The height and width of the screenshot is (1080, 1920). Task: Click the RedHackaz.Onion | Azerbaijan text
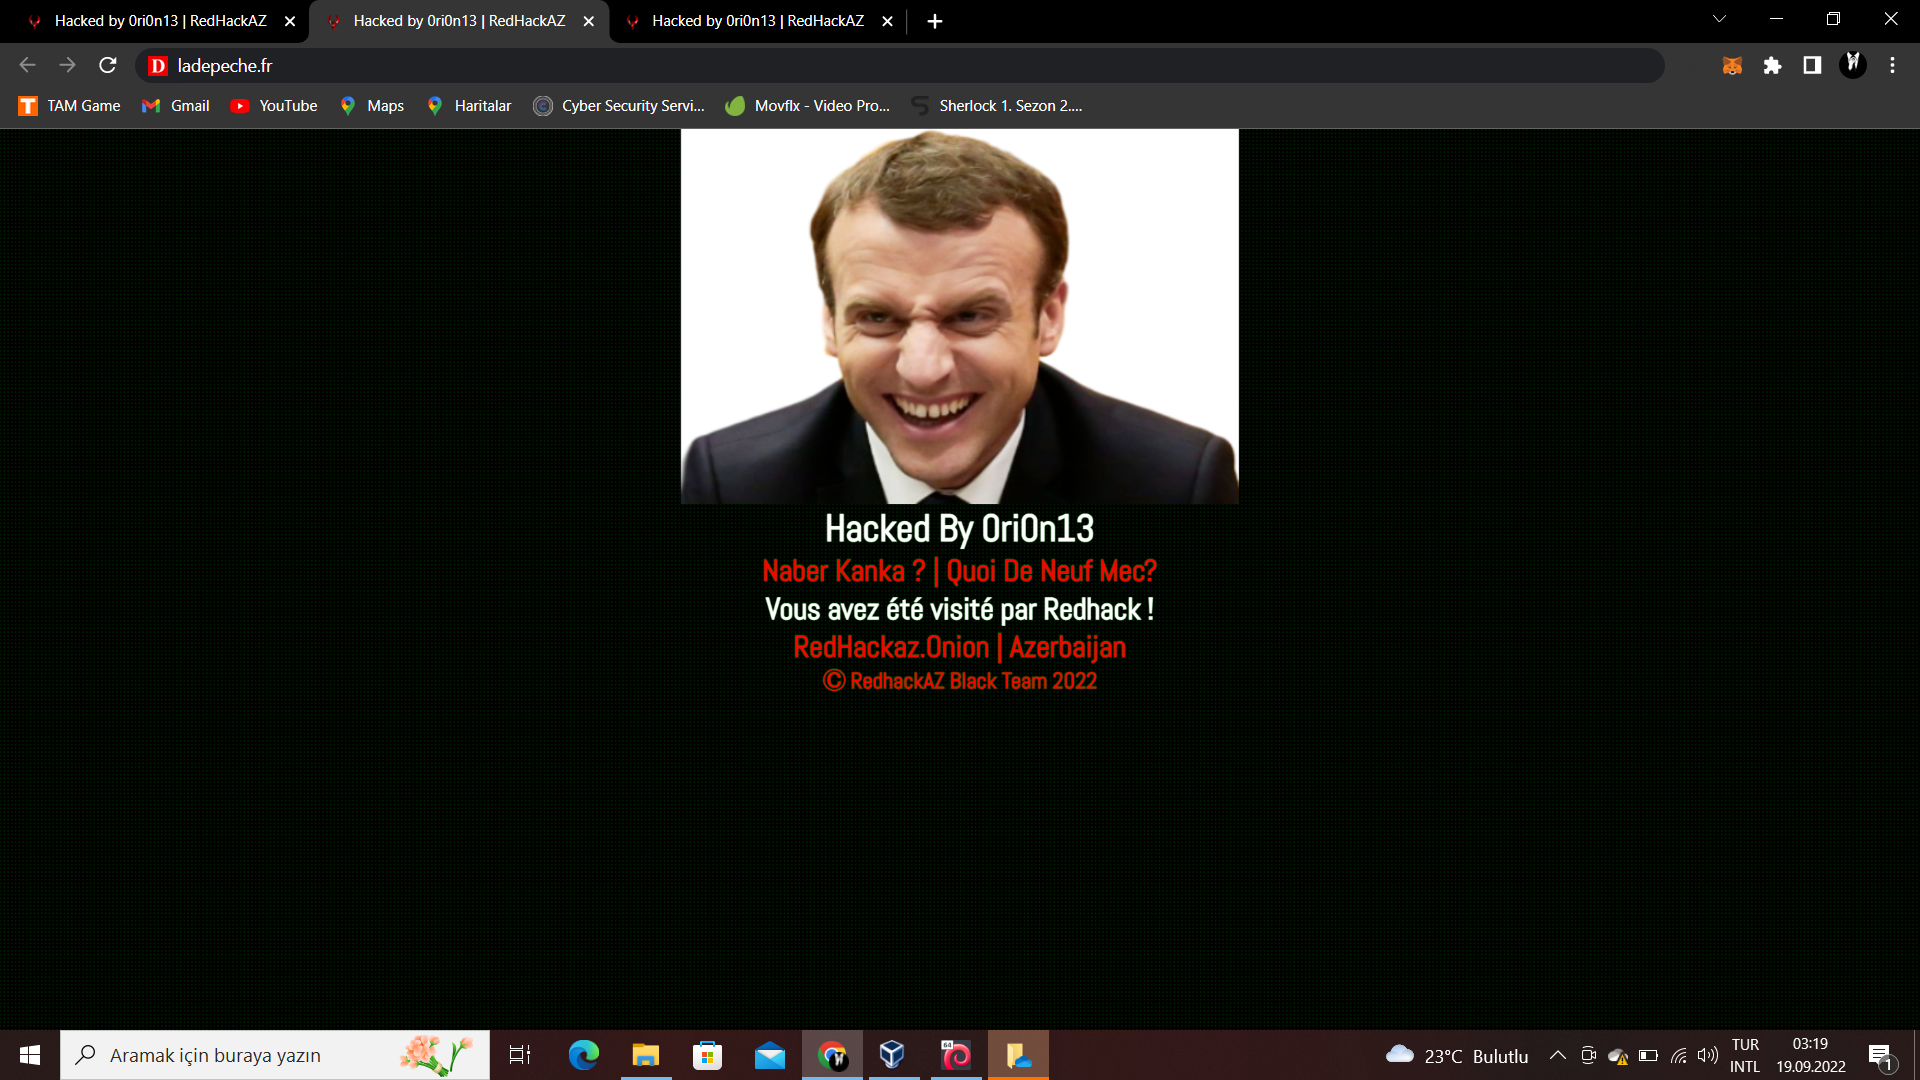point(959,647)
